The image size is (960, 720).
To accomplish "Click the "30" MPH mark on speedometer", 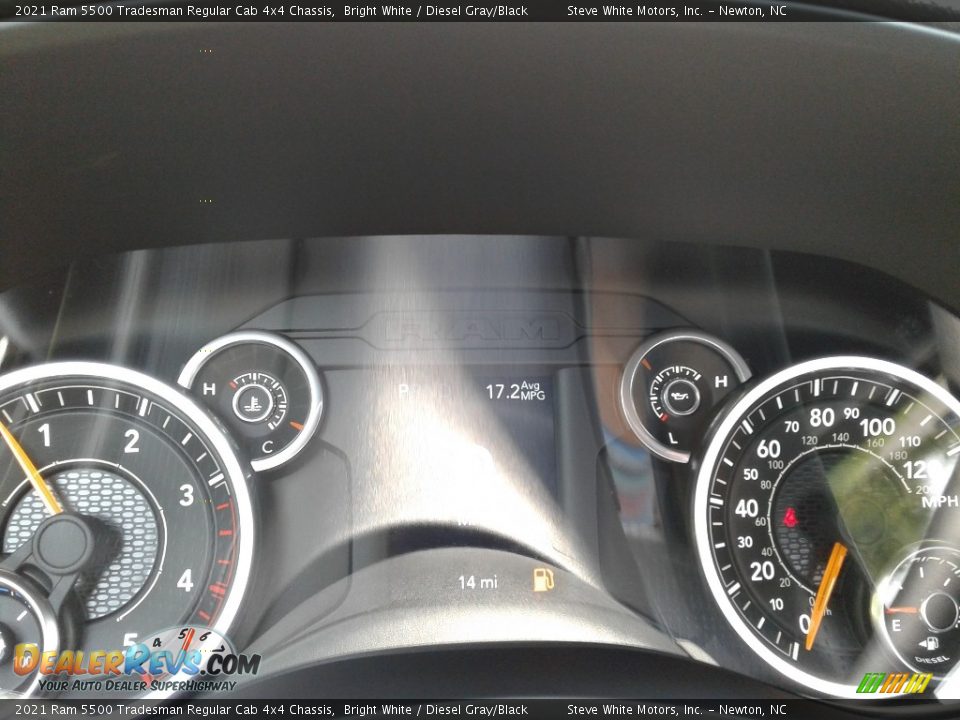I will (745, 542).
